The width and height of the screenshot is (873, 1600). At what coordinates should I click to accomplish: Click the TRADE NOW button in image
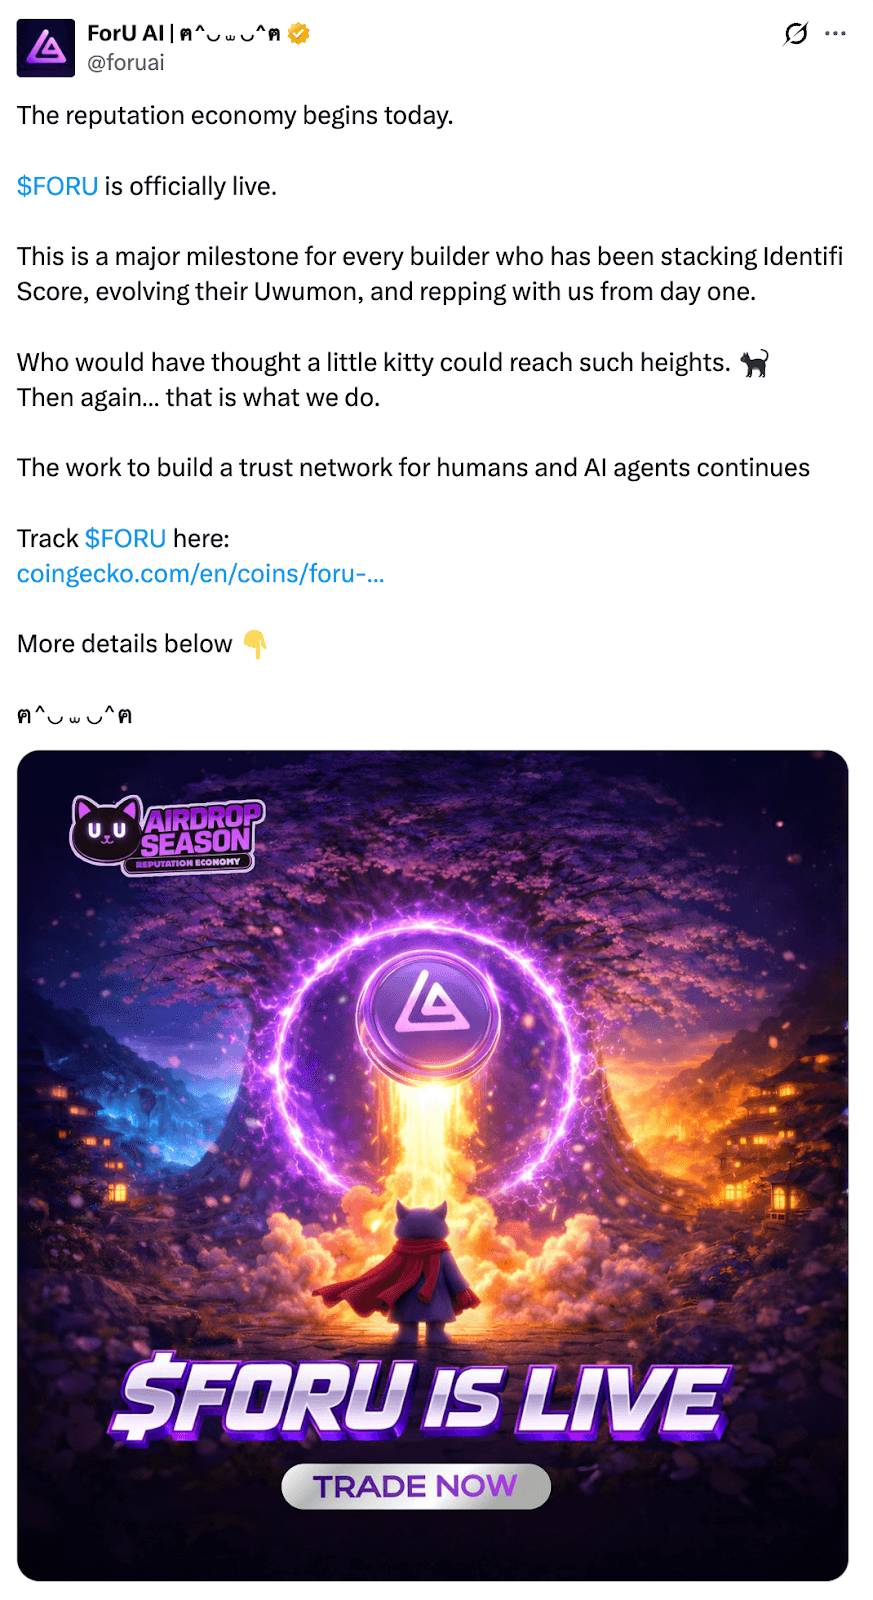coord(416,1487)
